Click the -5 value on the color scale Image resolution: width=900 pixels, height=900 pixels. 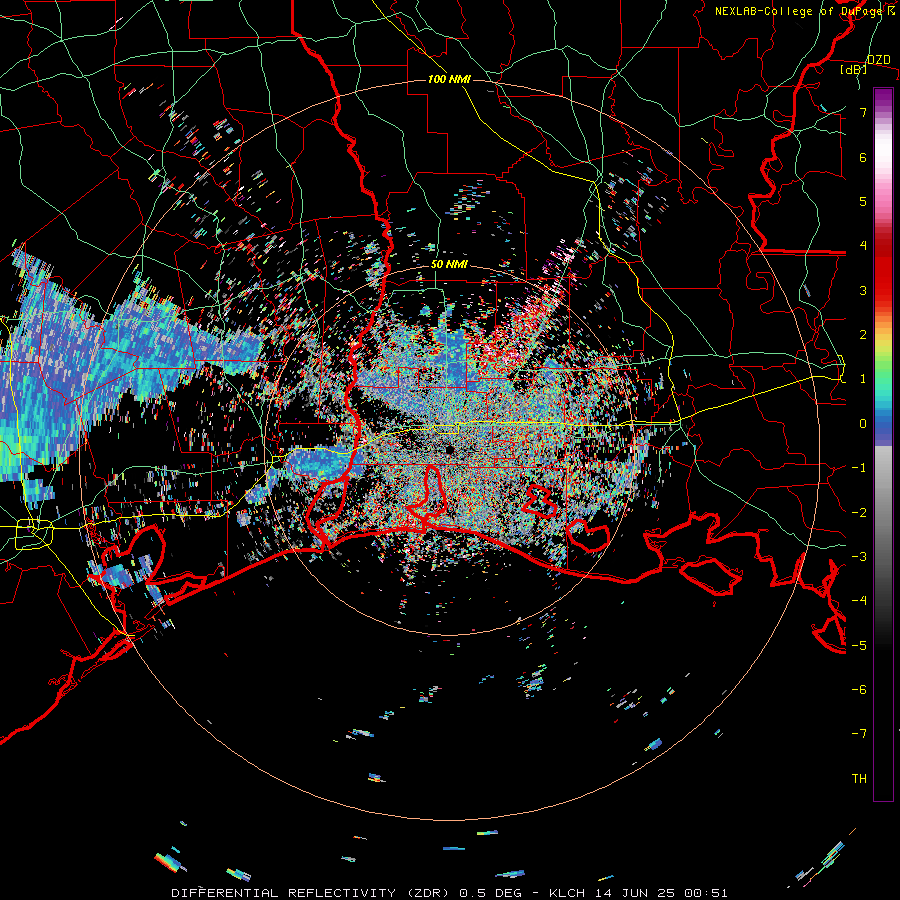859,646
